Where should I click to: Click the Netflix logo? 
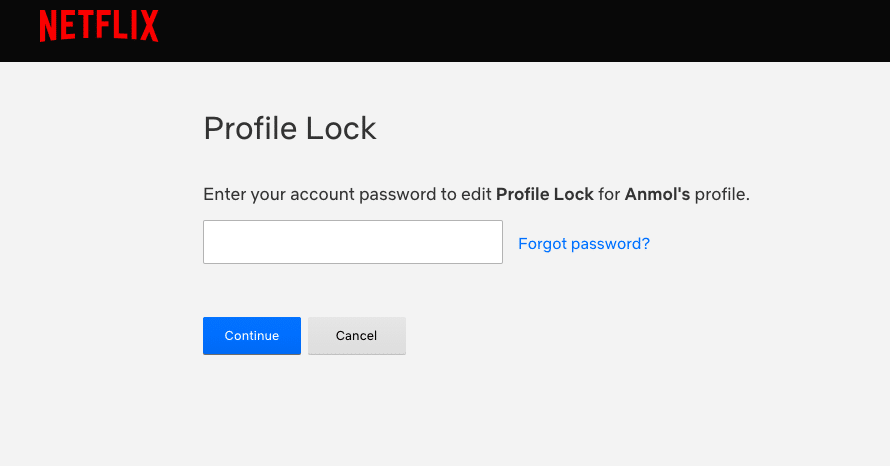[99, 26]
